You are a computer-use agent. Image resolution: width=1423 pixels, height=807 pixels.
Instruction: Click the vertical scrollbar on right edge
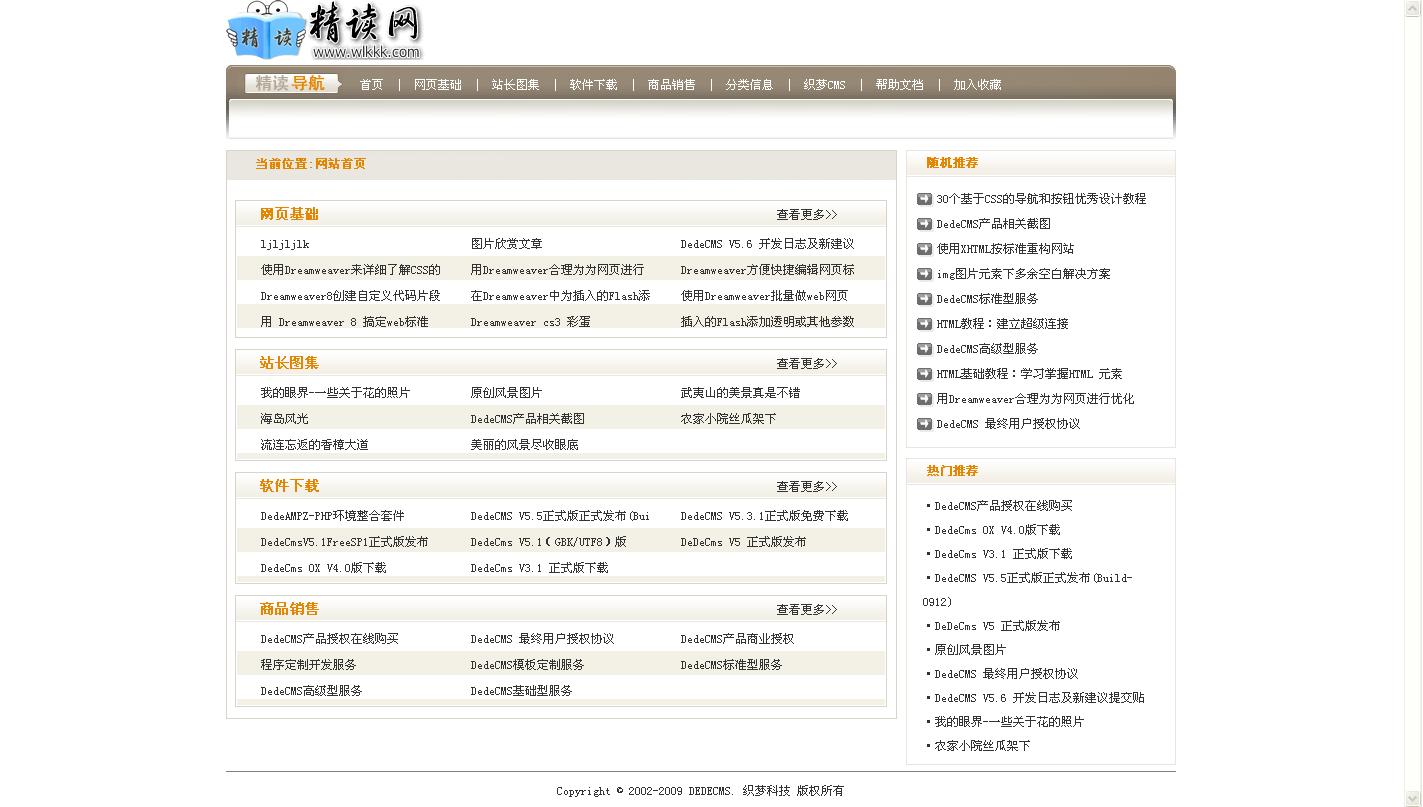coord(1414,403)
